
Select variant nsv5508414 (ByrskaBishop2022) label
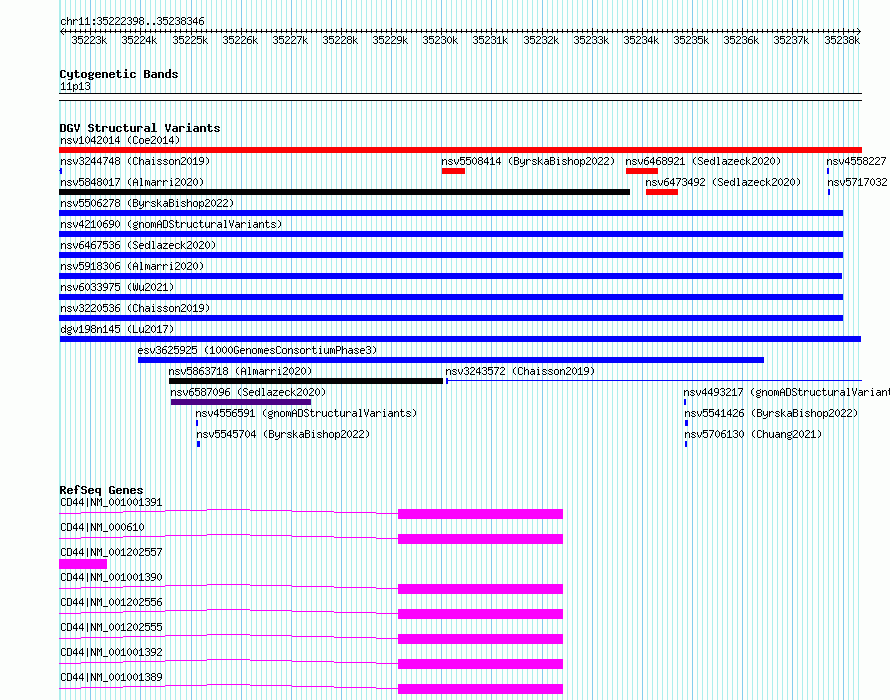click(528, 161)
